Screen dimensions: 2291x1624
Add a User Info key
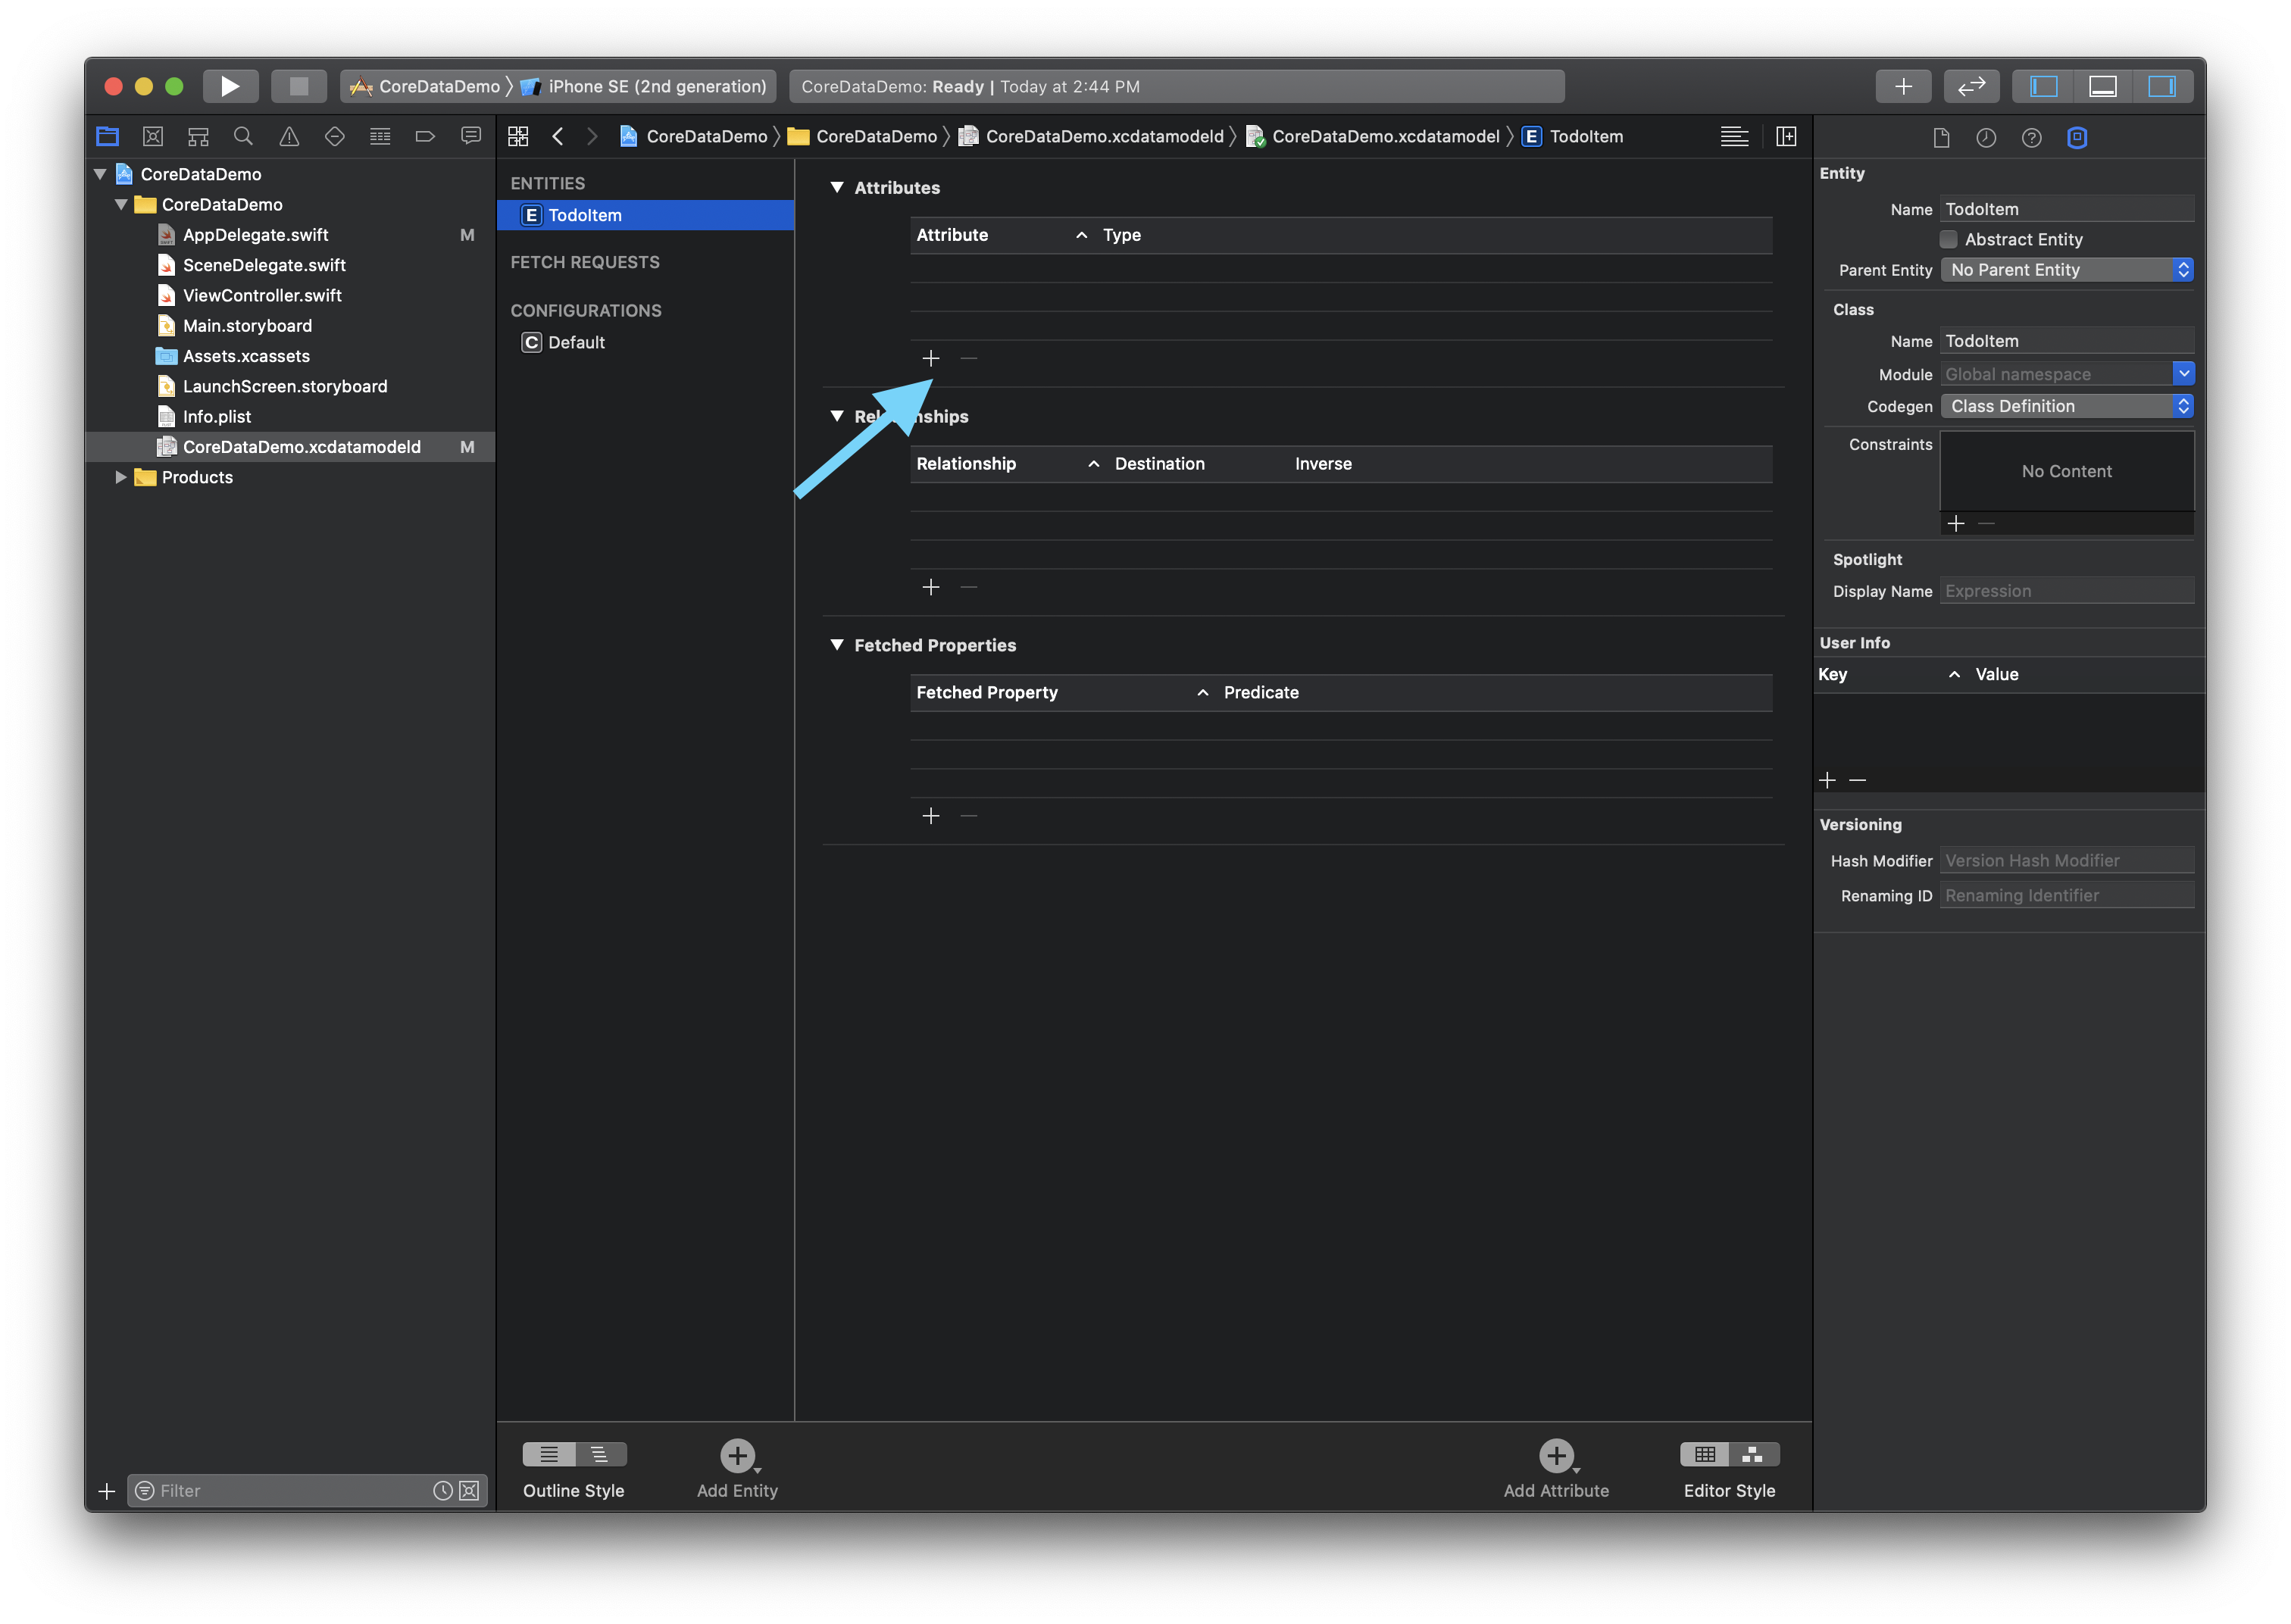[1827, 780]
